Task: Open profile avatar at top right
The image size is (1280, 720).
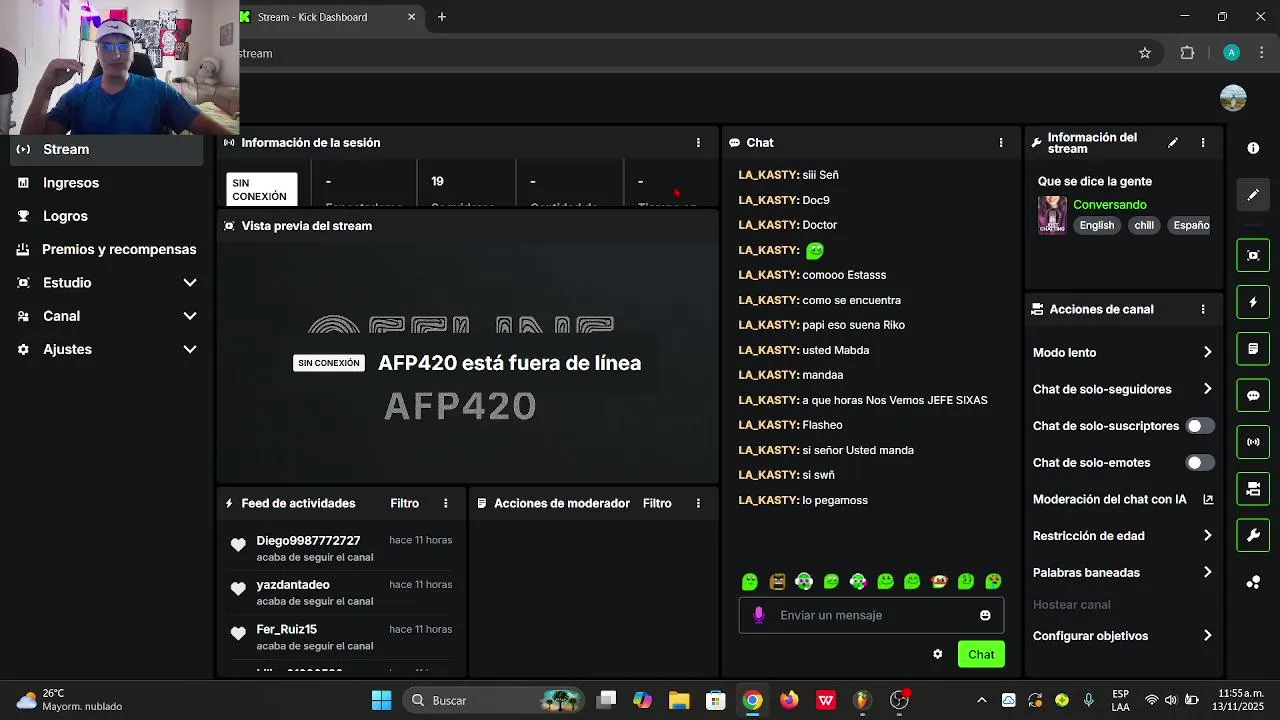Action: tap(1233, 98)
